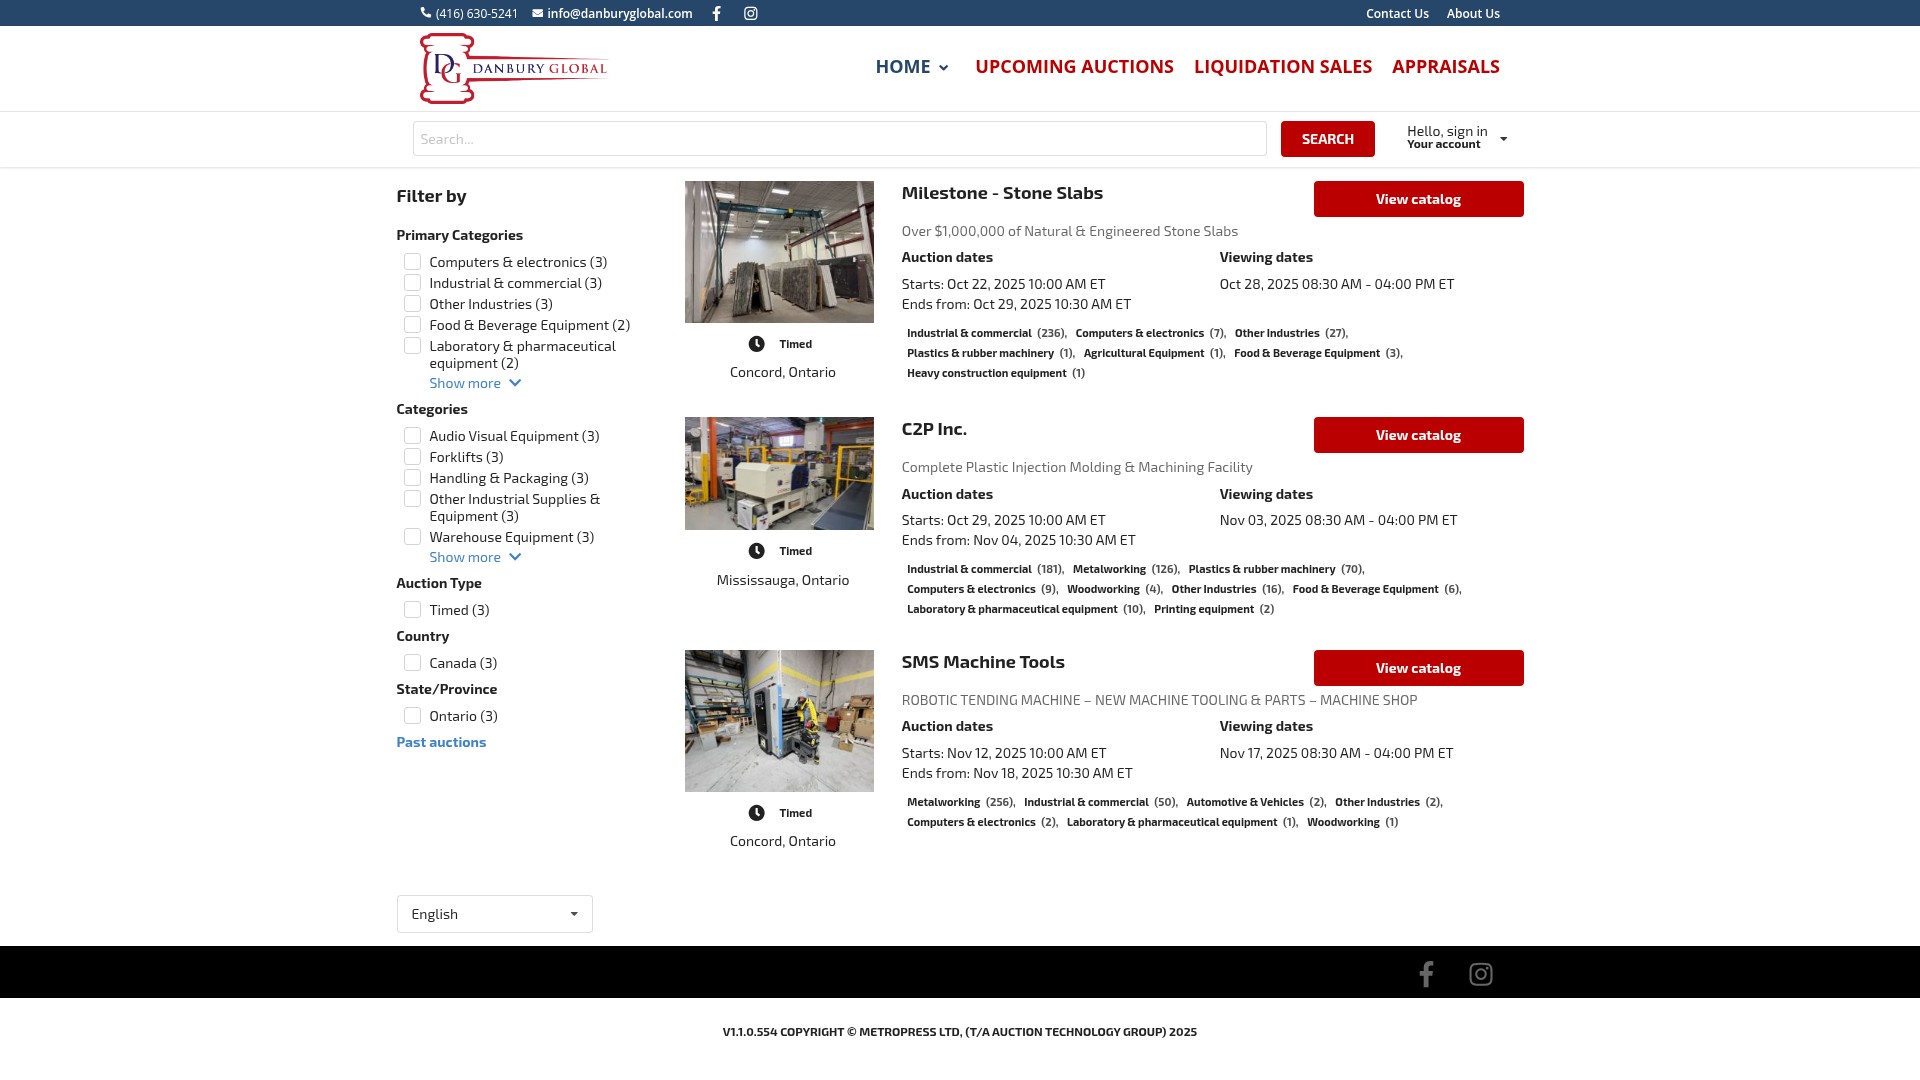Image resolution: width=1920 pixels, height=1080 pixels.
Task: Click Heavy construction equipment (1) tag
Action: click(x=996, y=373)
